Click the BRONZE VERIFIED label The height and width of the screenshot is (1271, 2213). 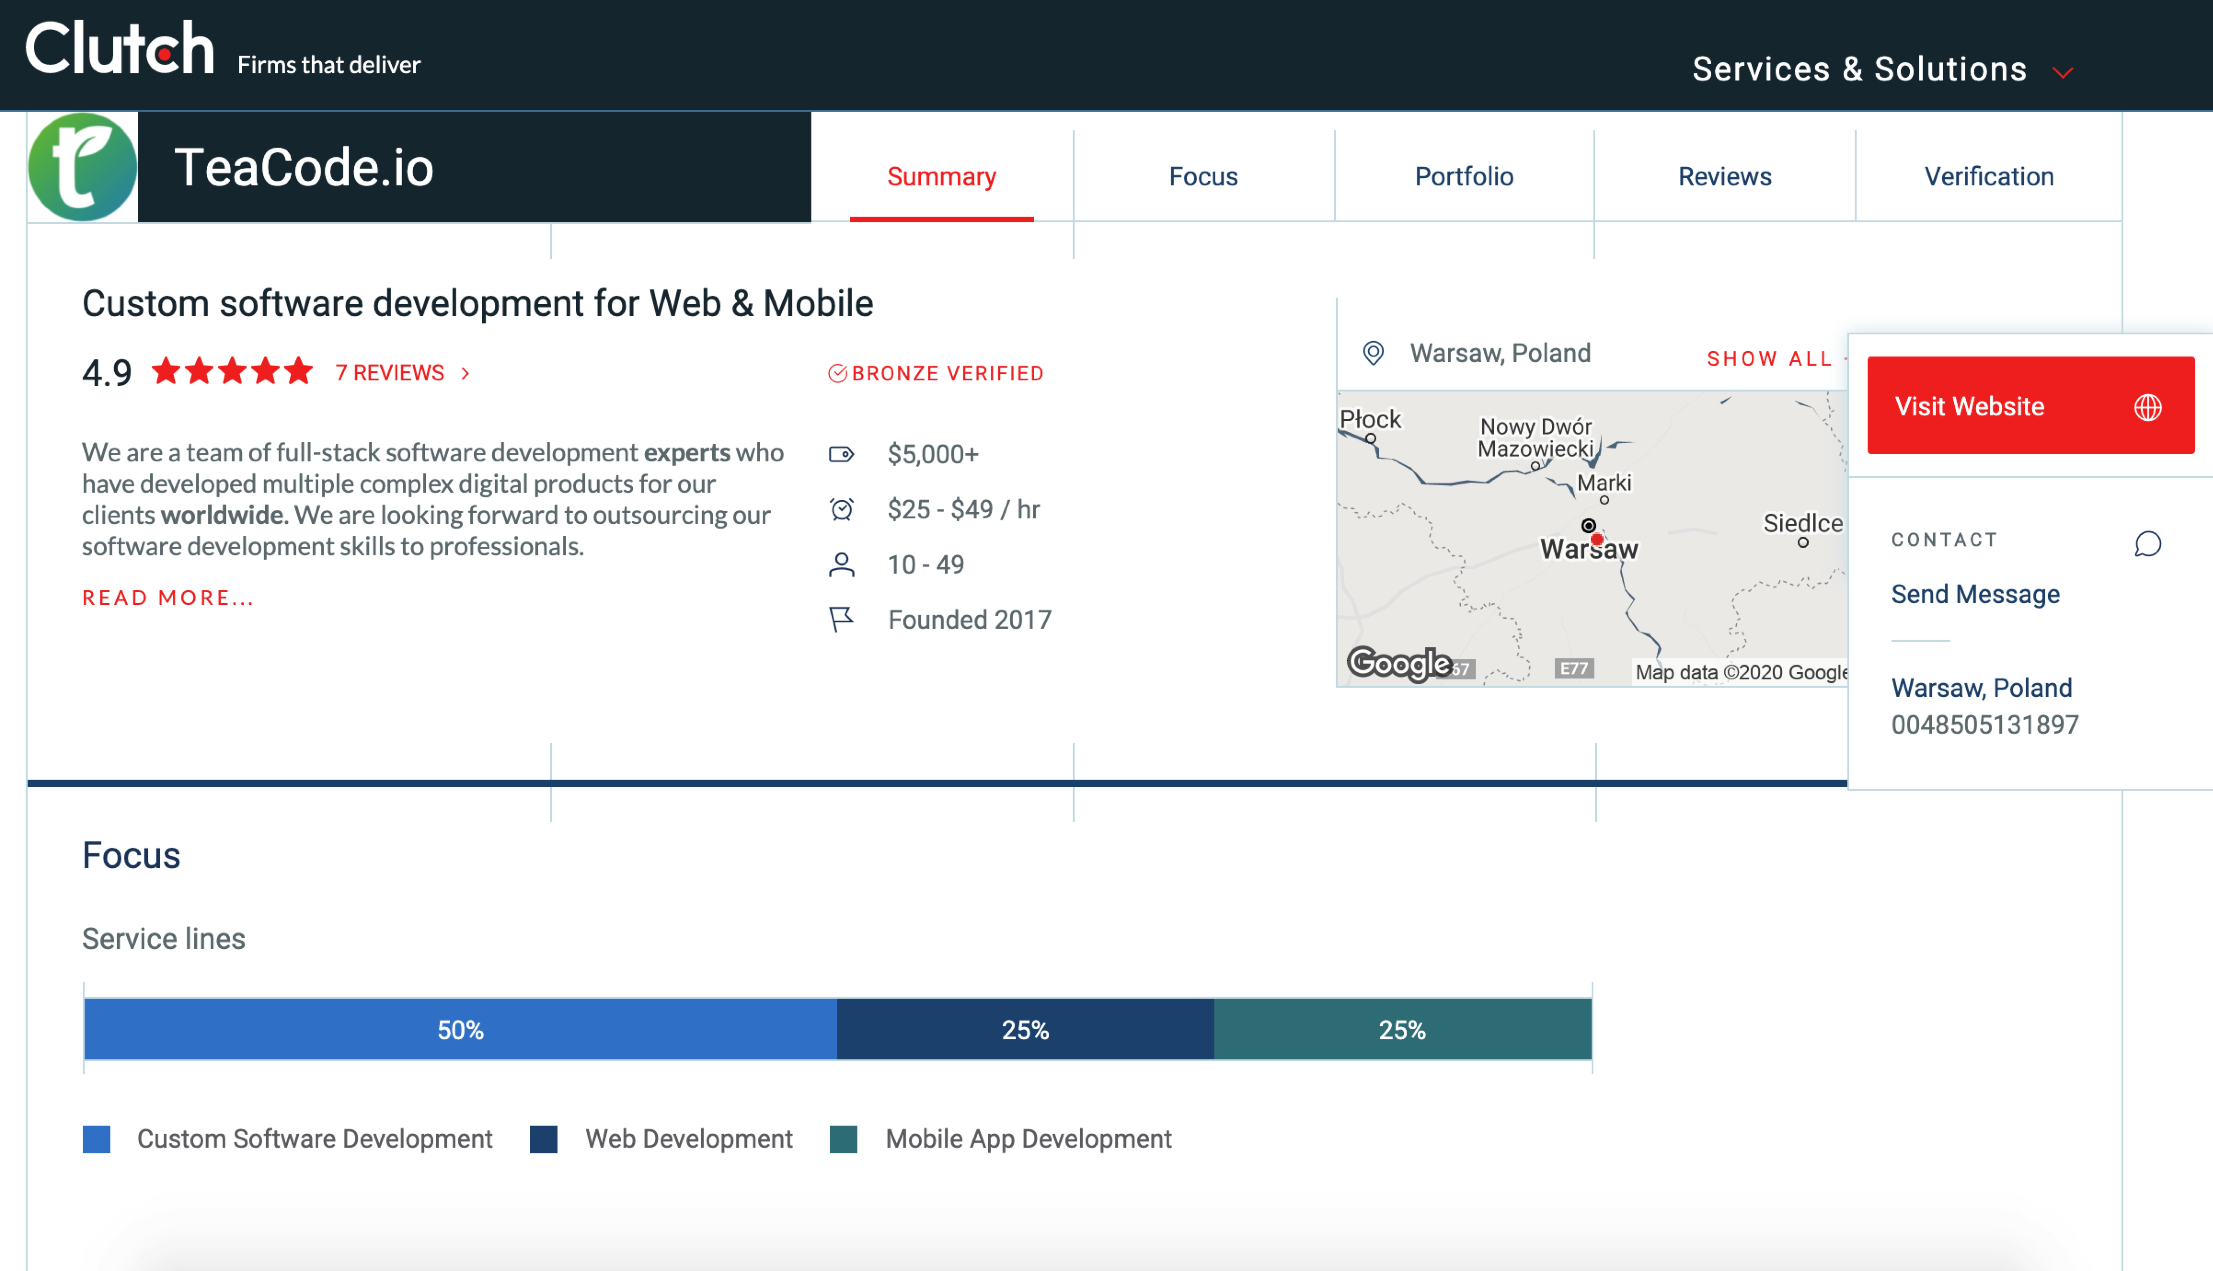(x=948, y=373)
